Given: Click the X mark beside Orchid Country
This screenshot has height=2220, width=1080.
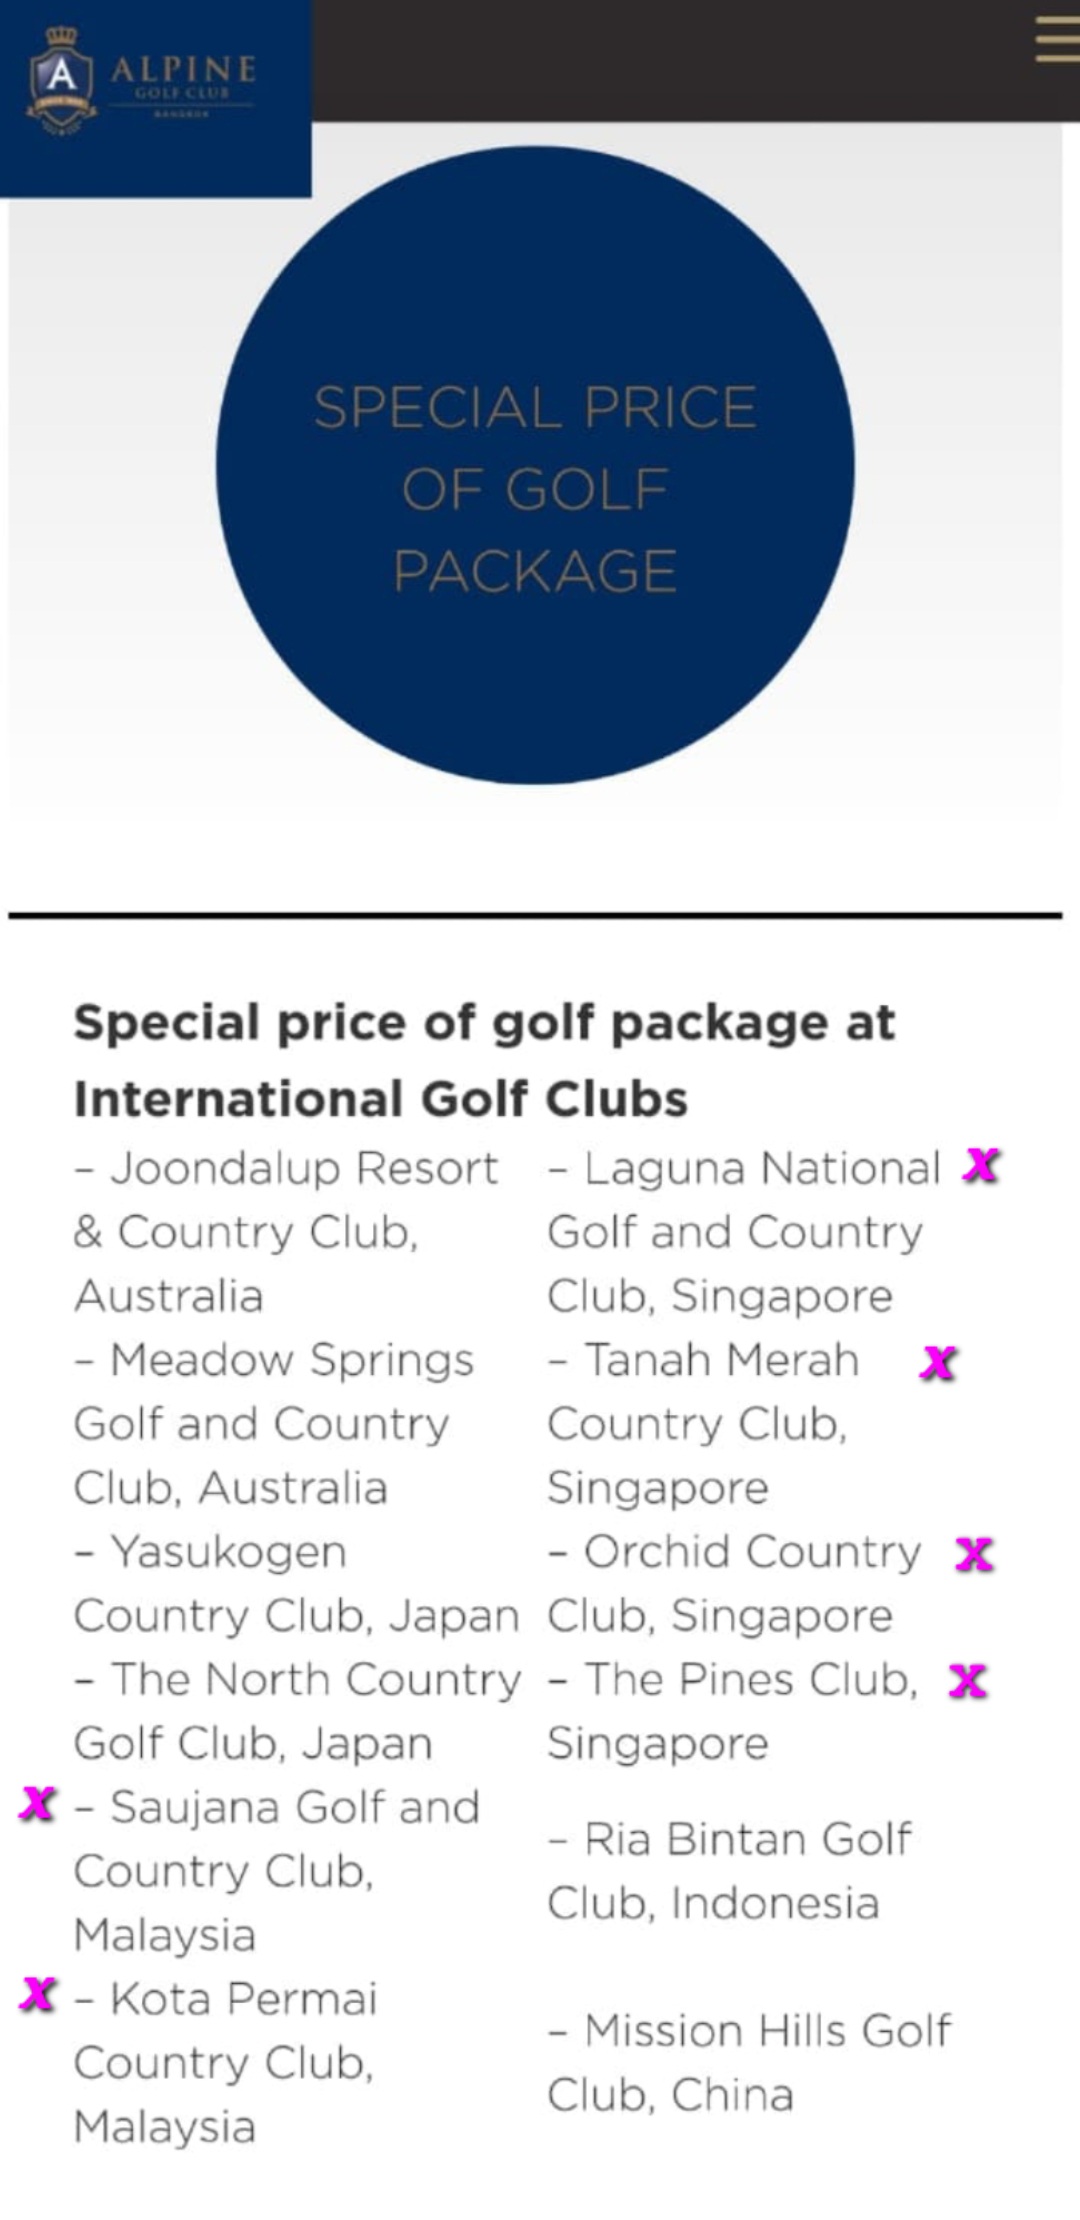Looking at the screenshot, I should click(974, 1554).
